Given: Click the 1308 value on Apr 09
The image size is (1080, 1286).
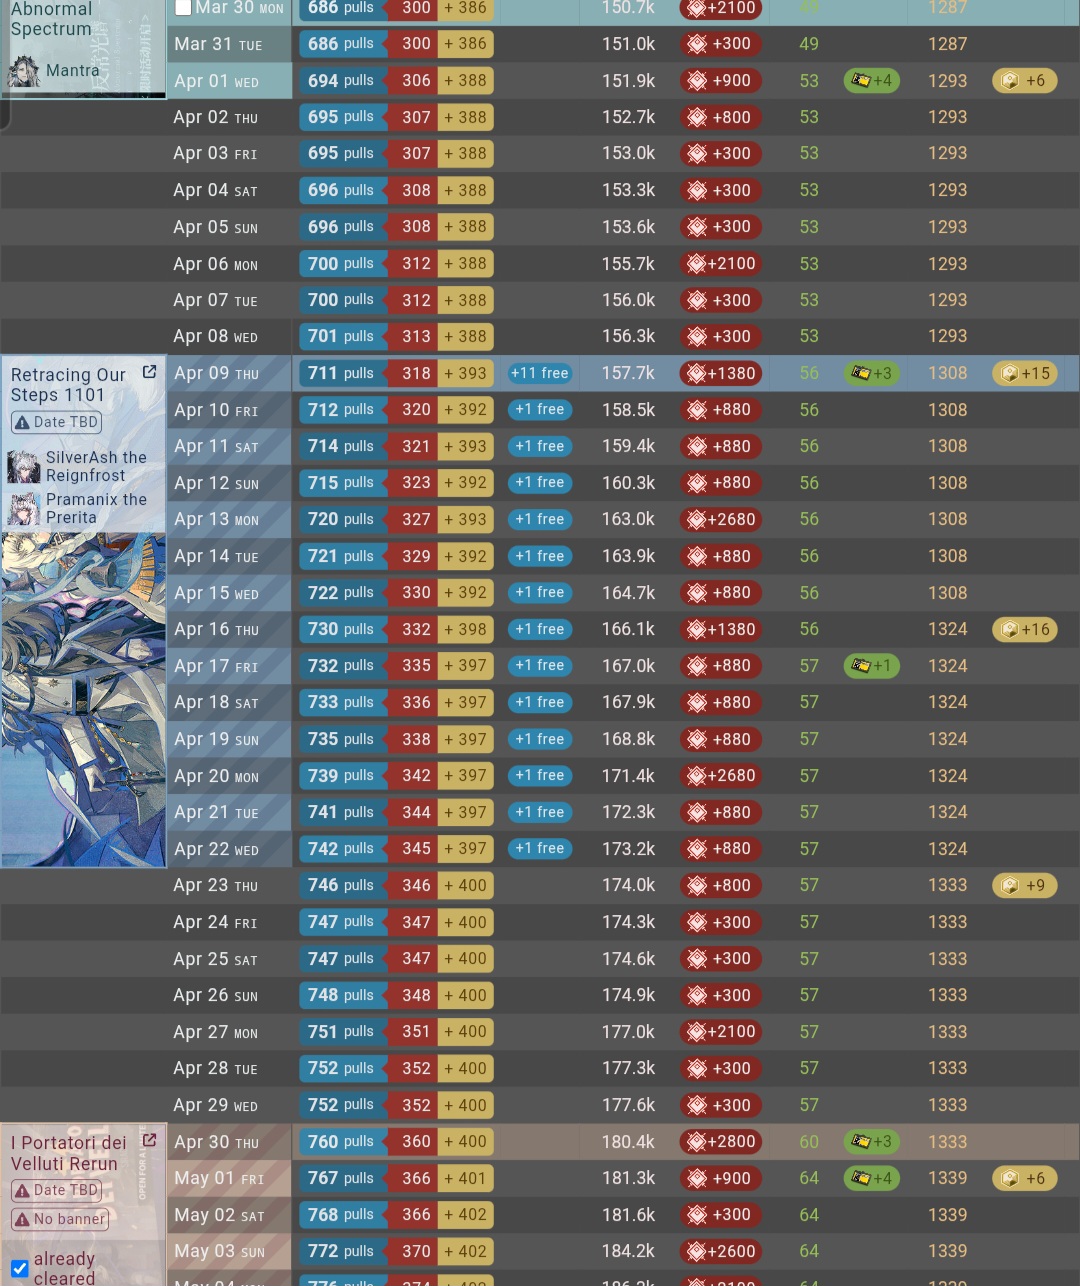Looking at the screenshot, I should click(x=947, y=373).
